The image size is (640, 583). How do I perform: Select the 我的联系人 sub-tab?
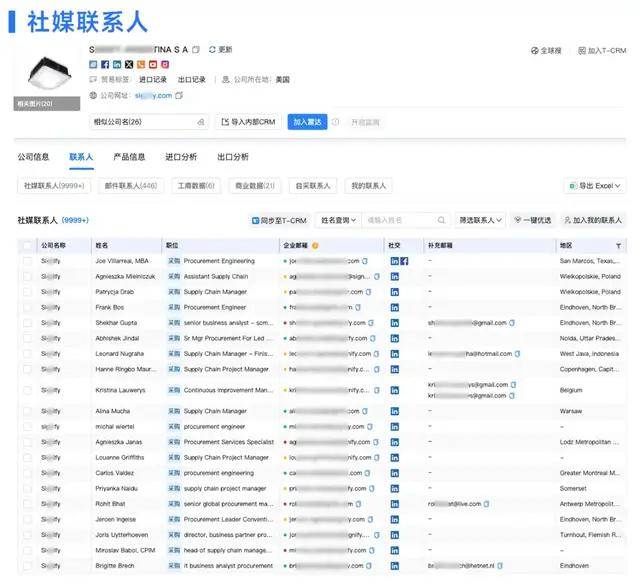pyautogui.click(x=369, y=186)
